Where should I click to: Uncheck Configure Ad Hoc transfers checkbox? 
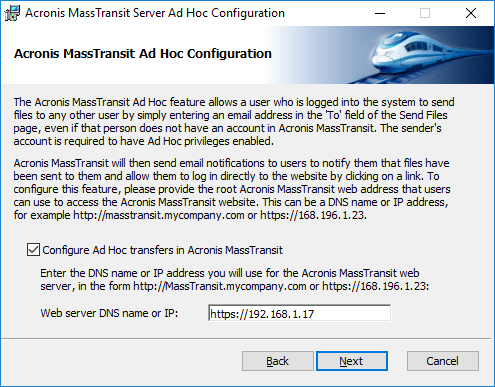[33, 250]
